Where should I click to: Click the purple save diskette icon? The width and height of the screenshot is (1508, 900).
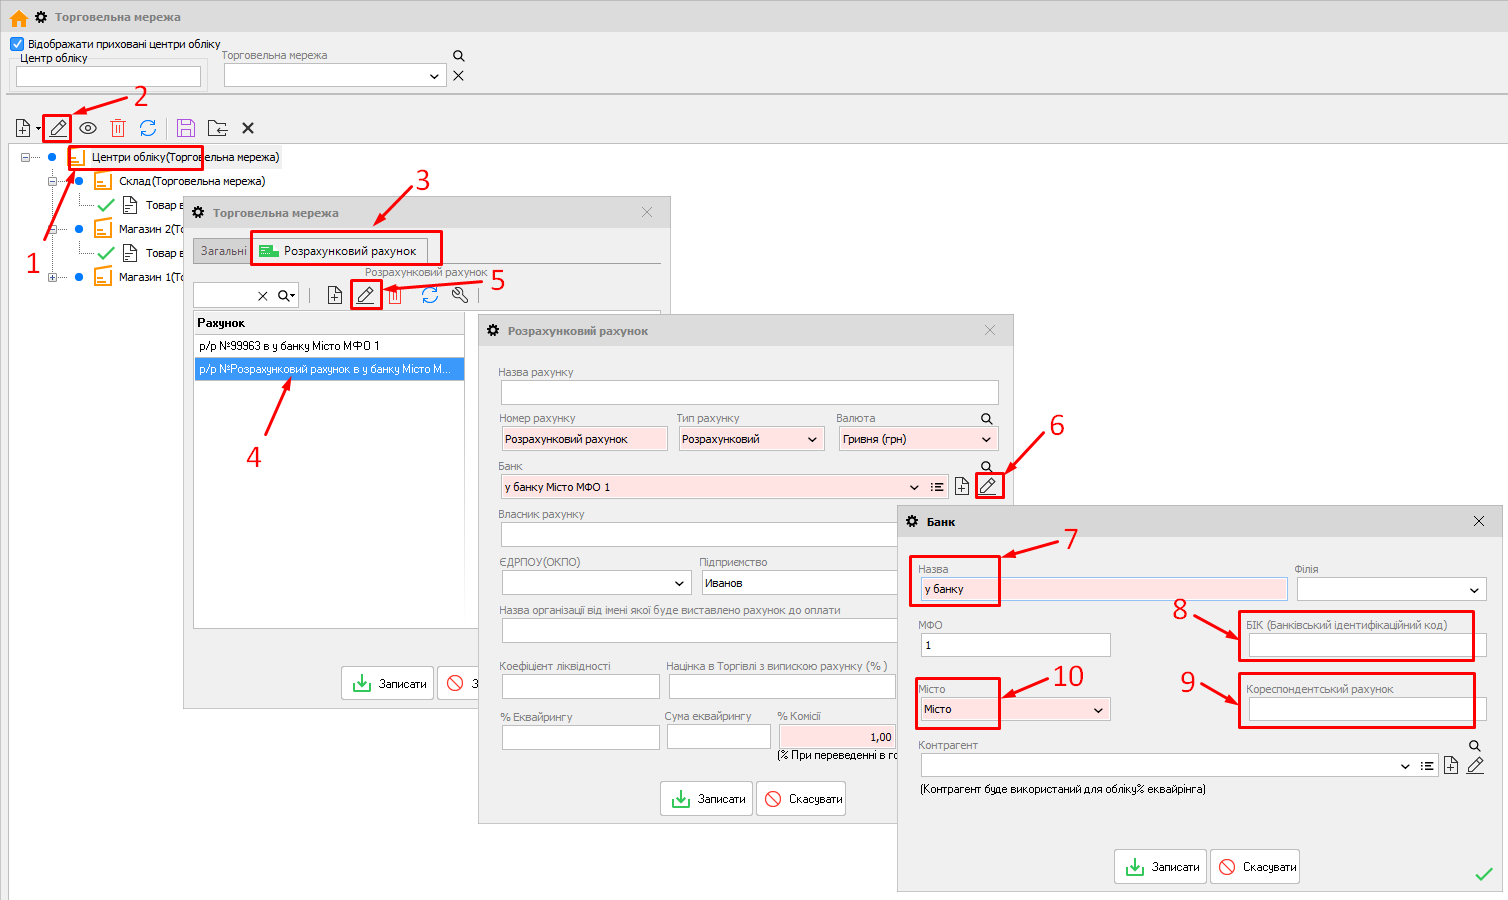coord(185,128)
